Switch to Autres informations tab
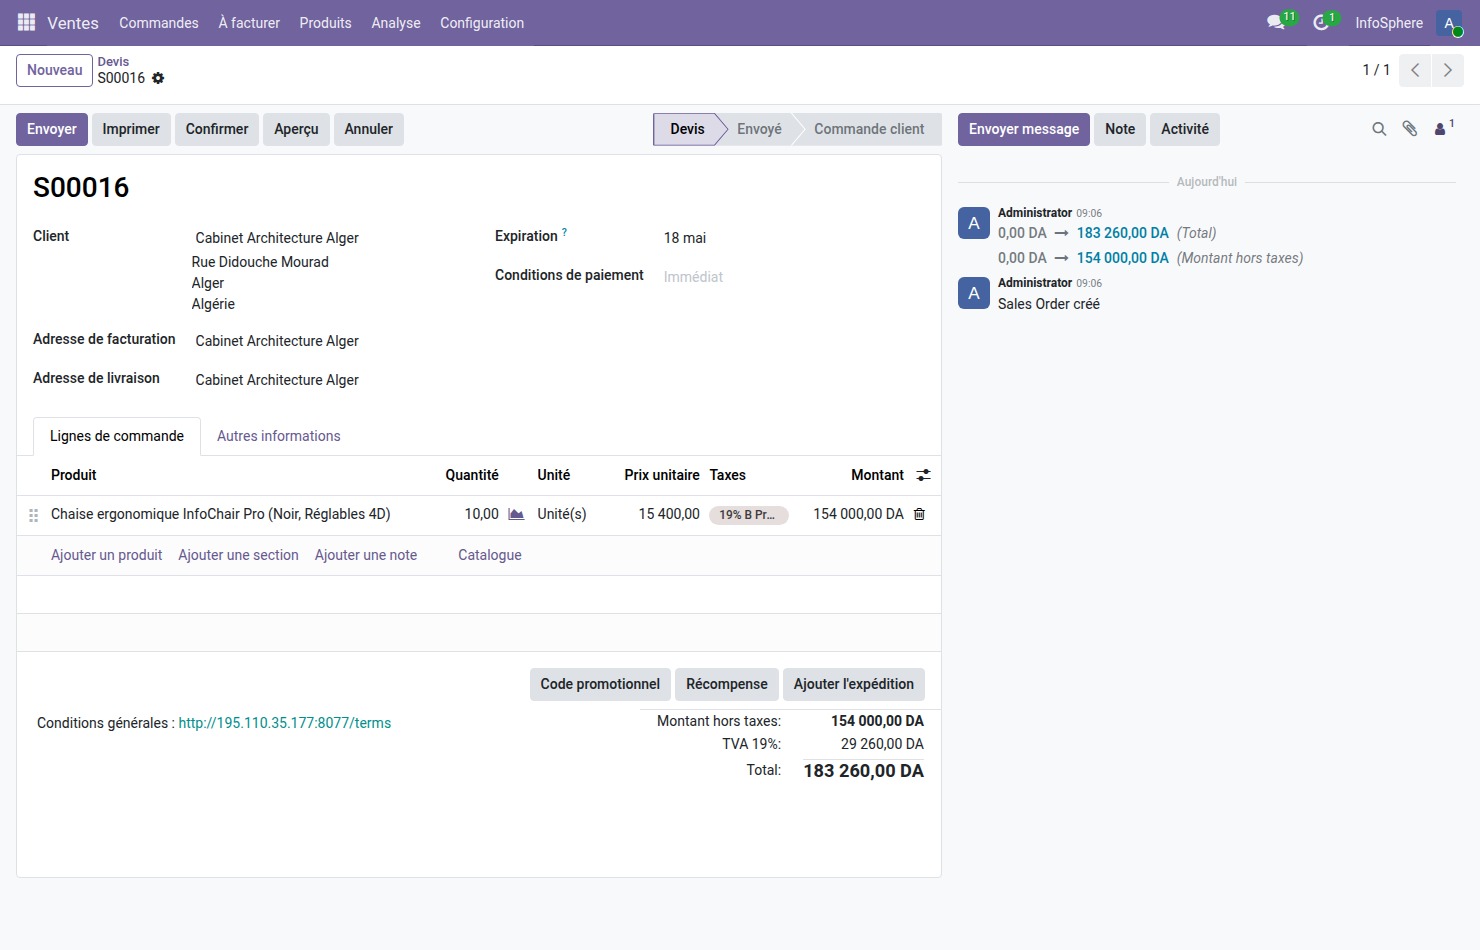The height and width of the screenshot is (950, 1480). click(278, 436)
